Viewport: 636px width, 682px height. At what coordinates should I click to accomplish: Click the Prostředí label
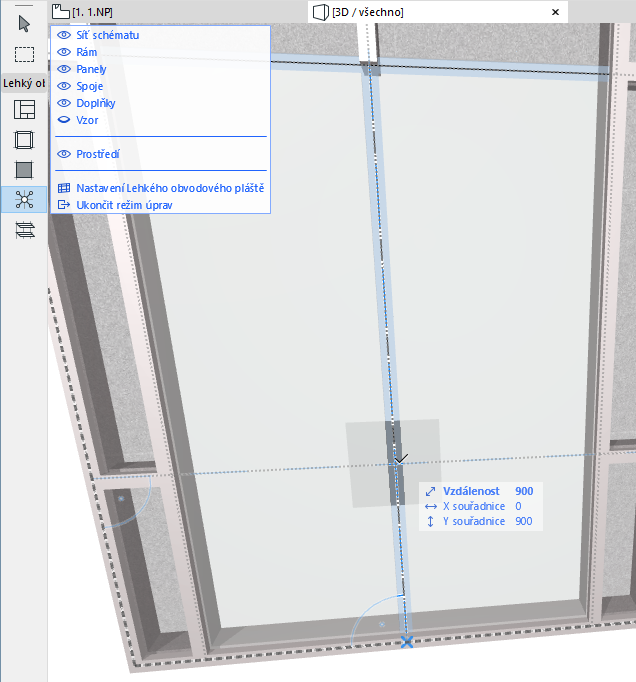pos(98,154)
